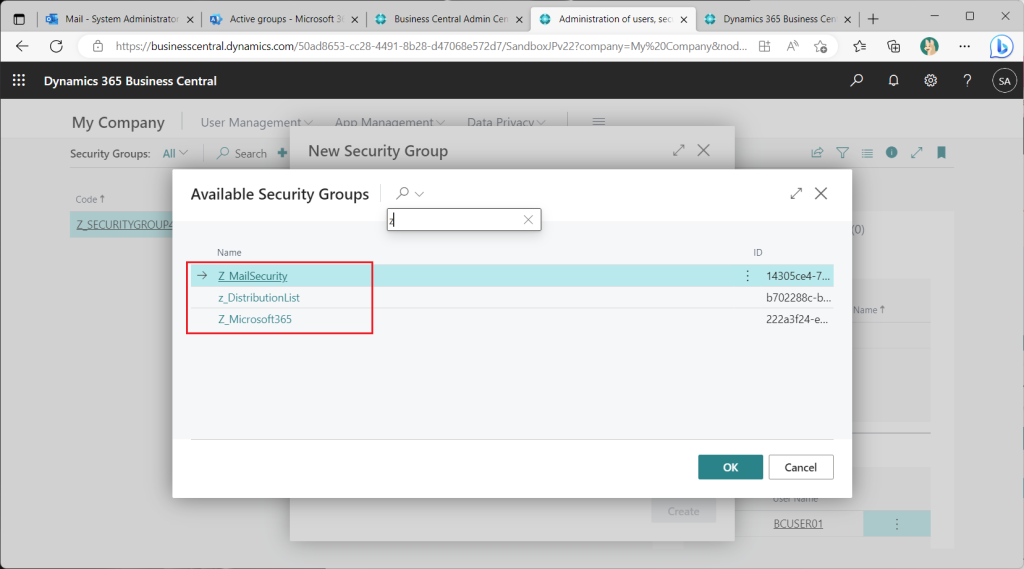
Task: Open a new browser tab
Action: [873, 19]
